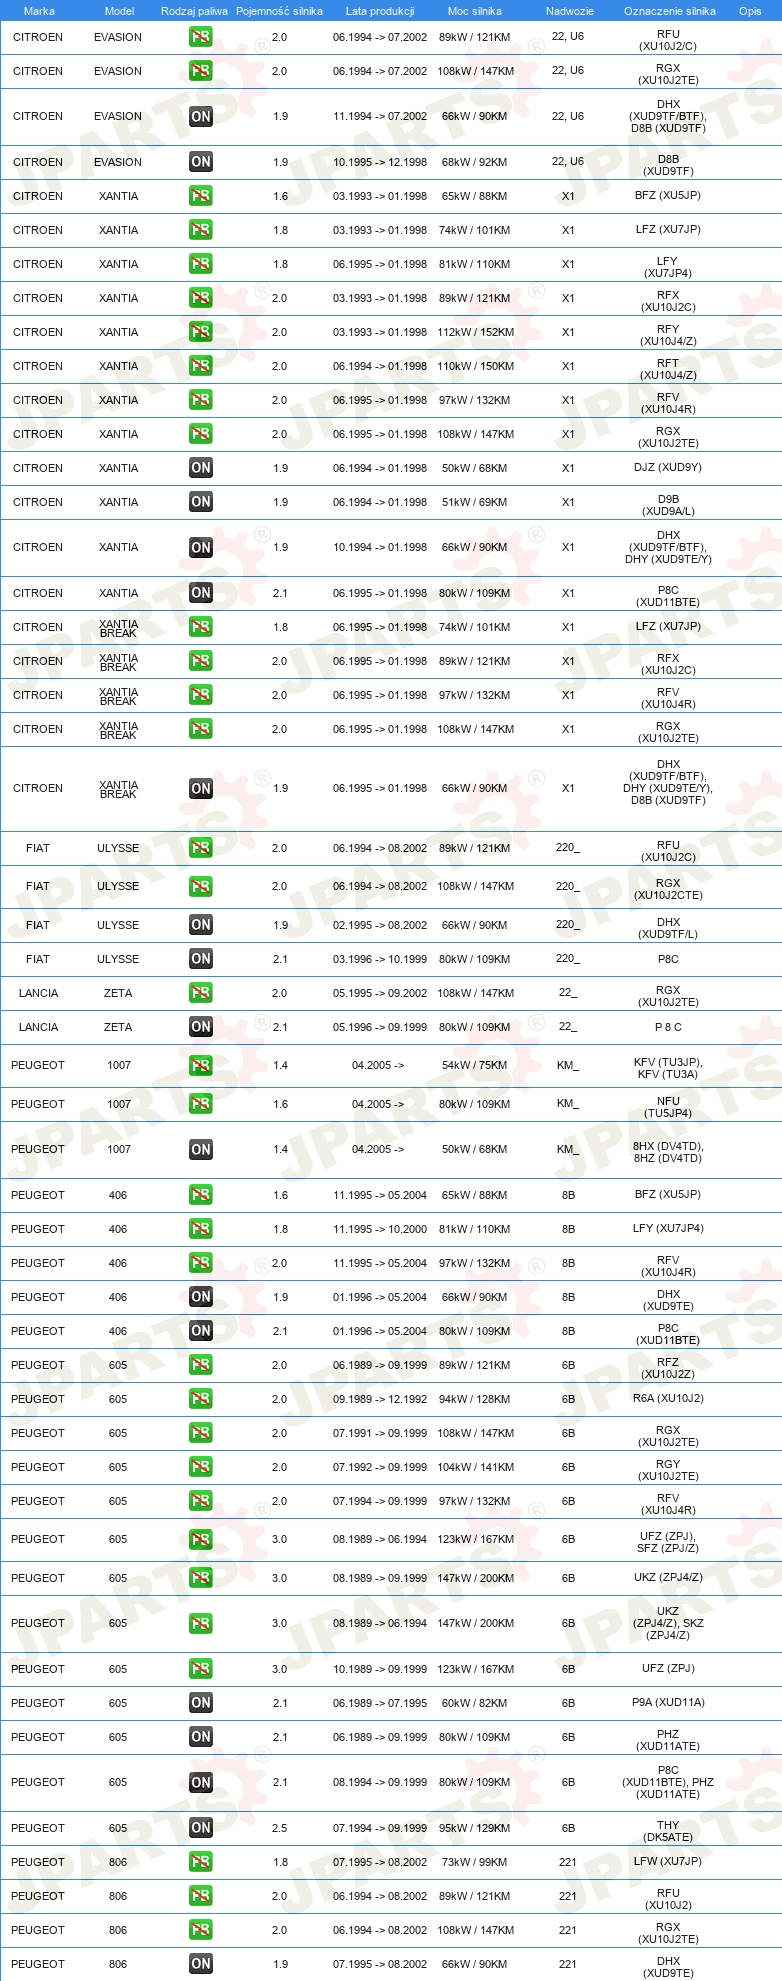Click the diesel ON icon in Peugeot 406 P8C 2.1 row

201,1331
